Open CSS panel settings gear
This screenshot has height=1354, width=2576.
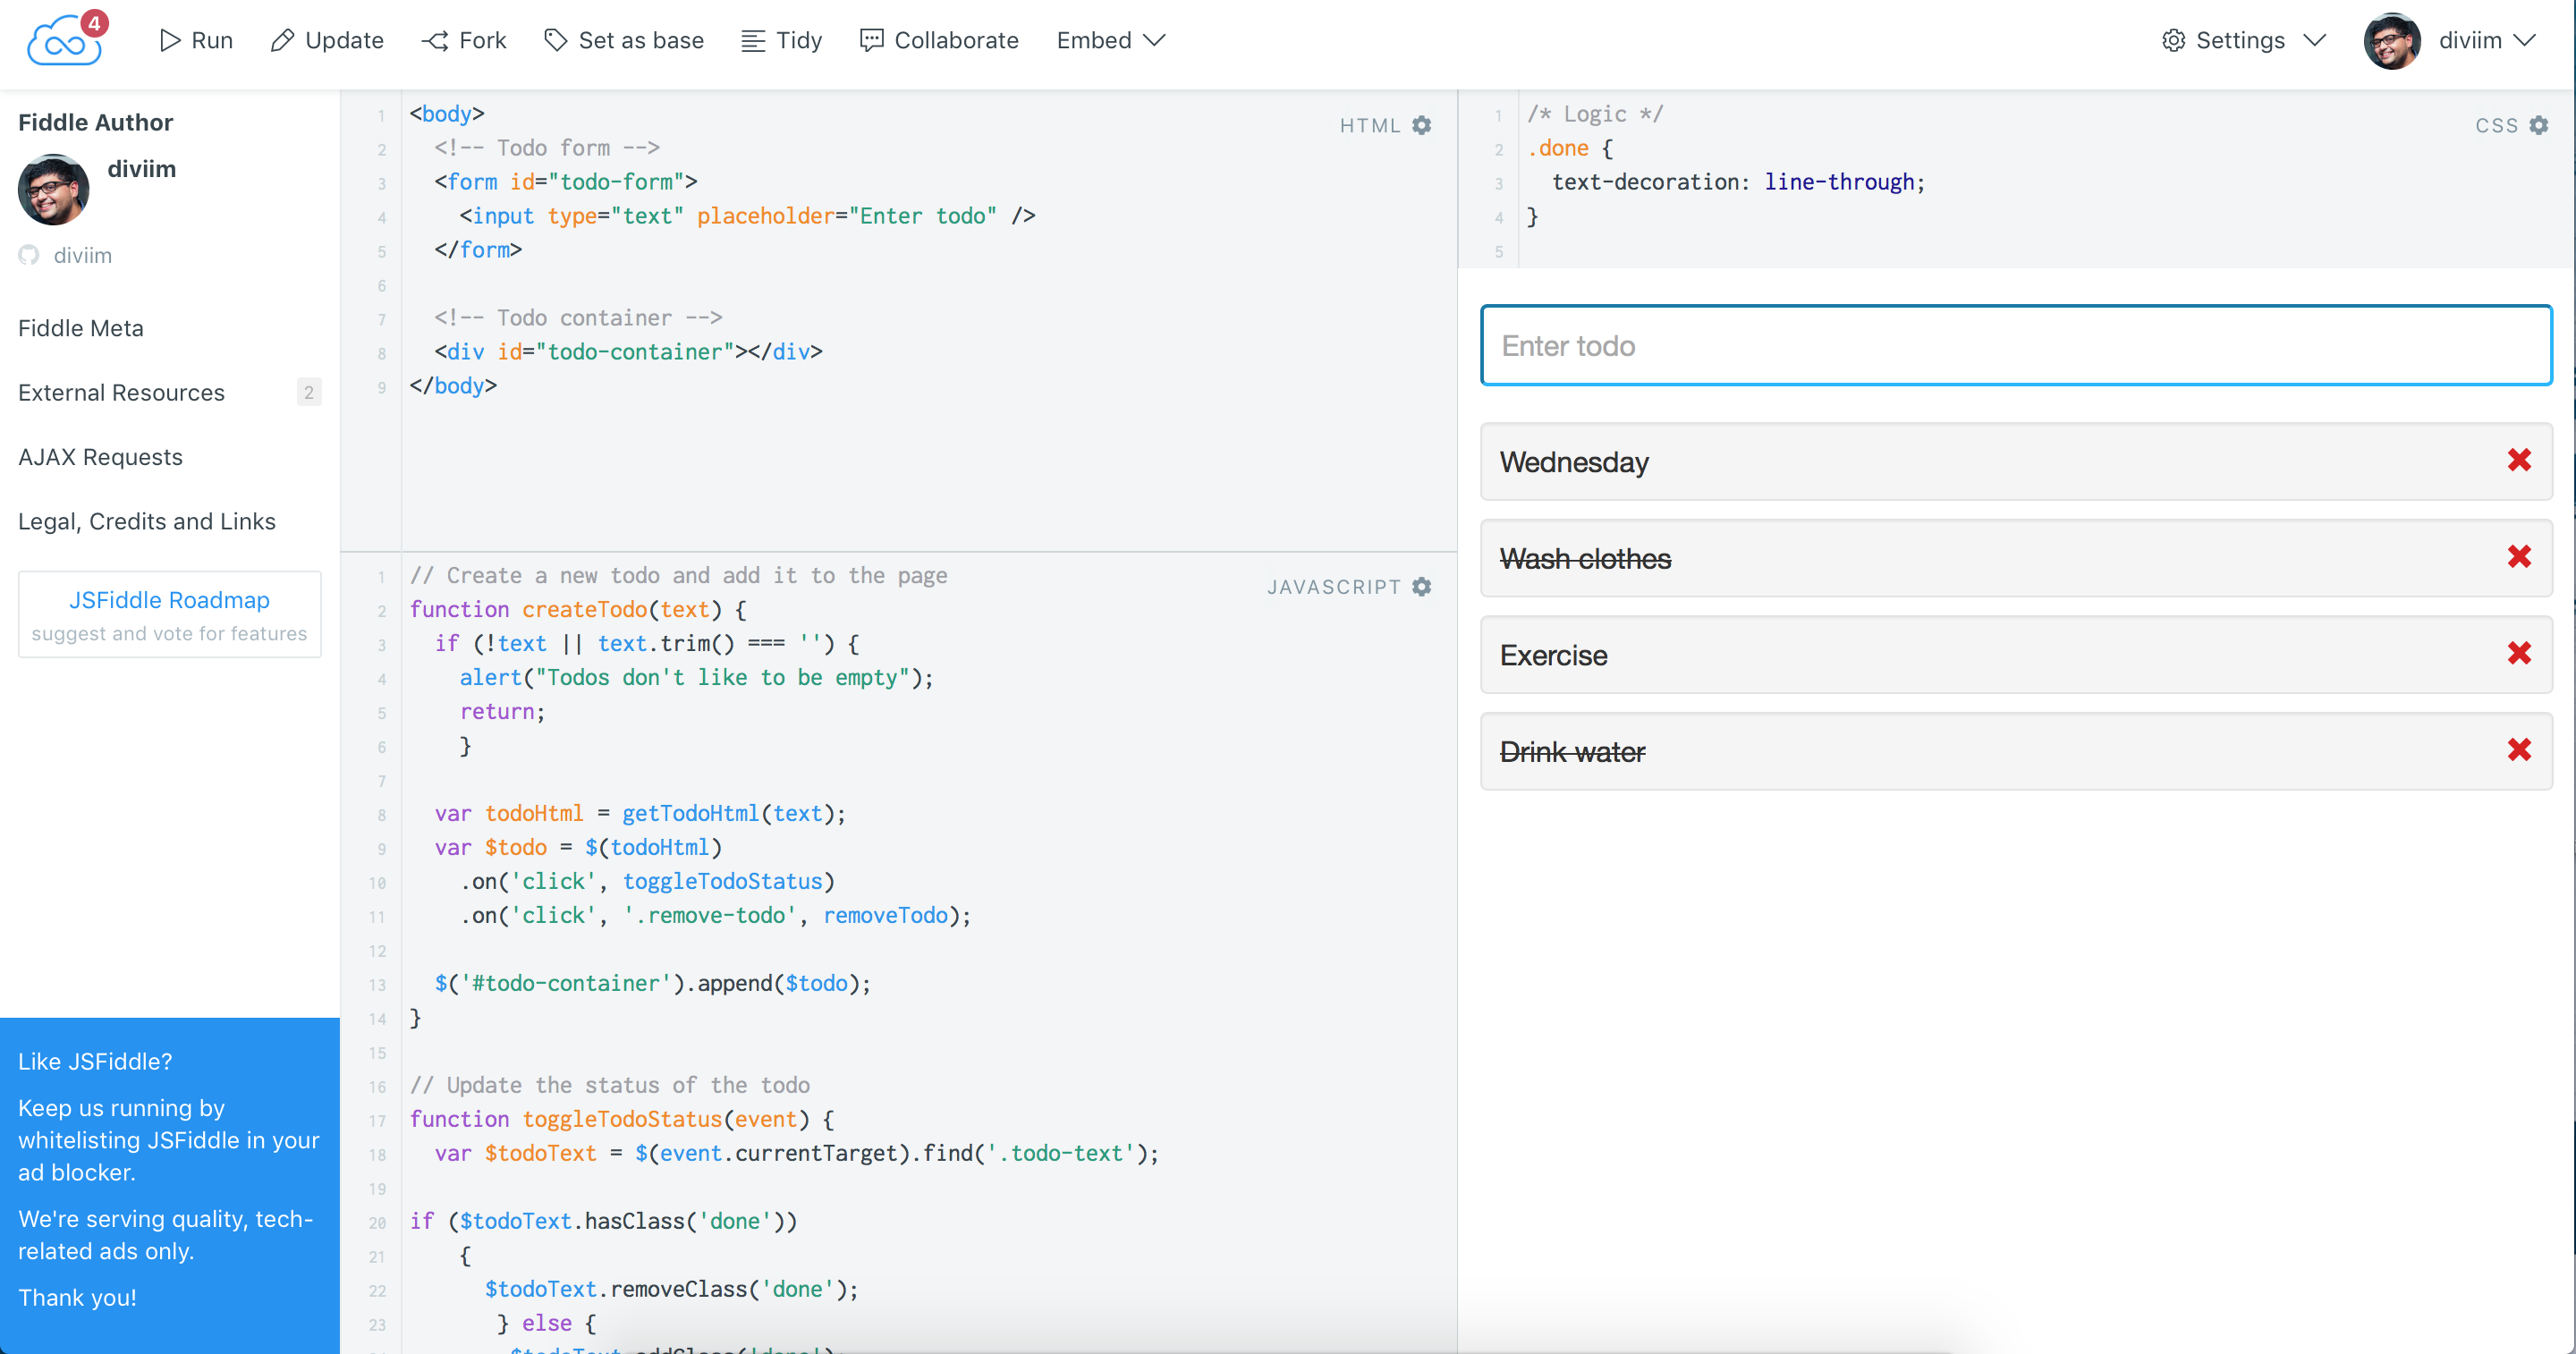[x=2539, y=125]
